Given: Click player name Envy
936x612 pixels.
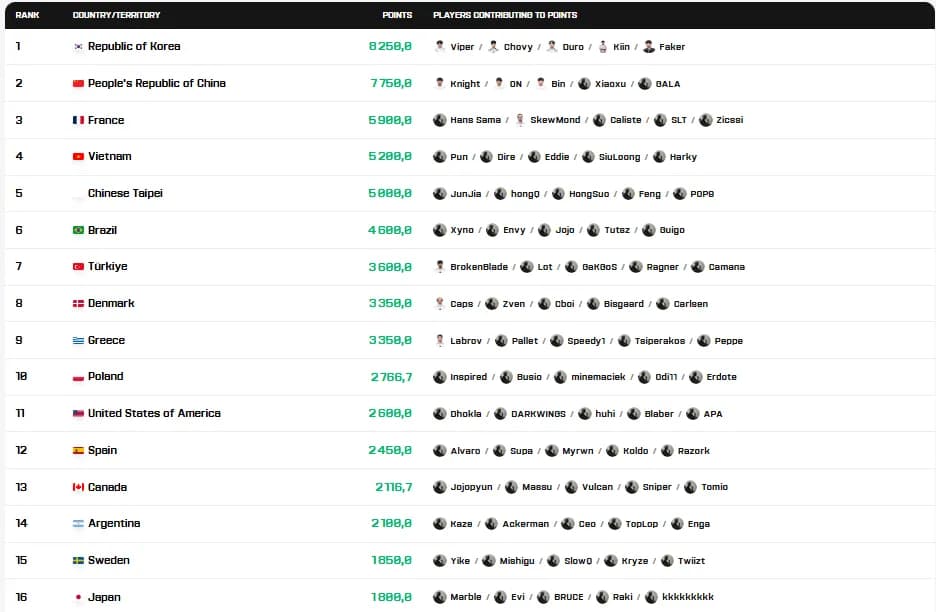Looking at the screenshot, I should click(515, 230).
